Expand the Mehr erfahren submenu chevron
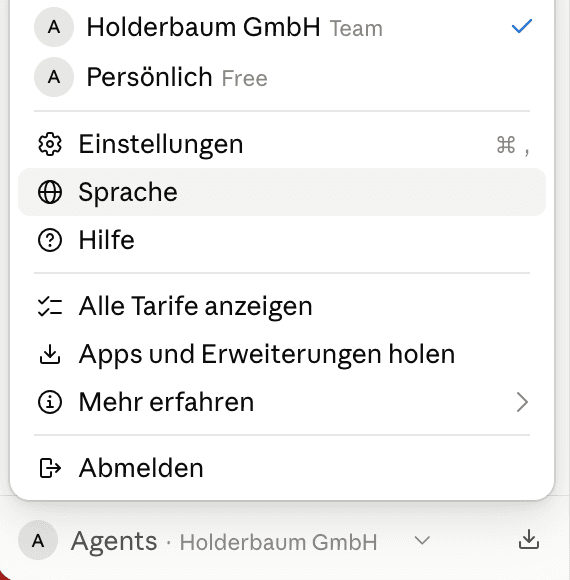This screenshot has height=580, width=570. coord(522,402)
